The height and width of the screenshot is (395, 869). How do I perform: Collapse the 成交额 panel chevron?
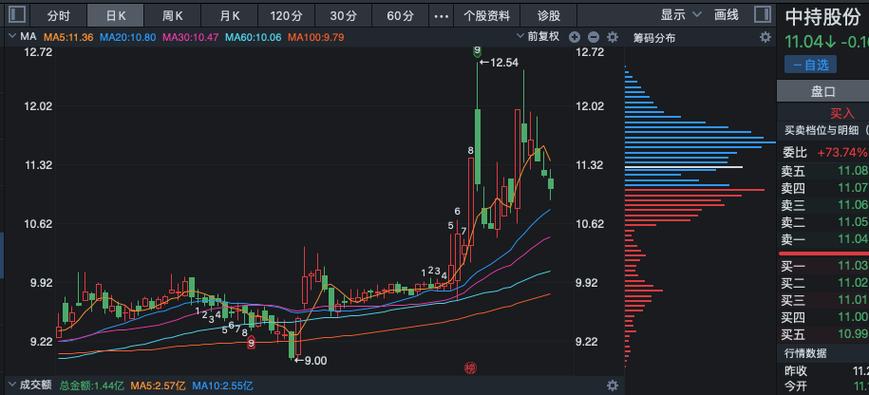coord(12,384)
